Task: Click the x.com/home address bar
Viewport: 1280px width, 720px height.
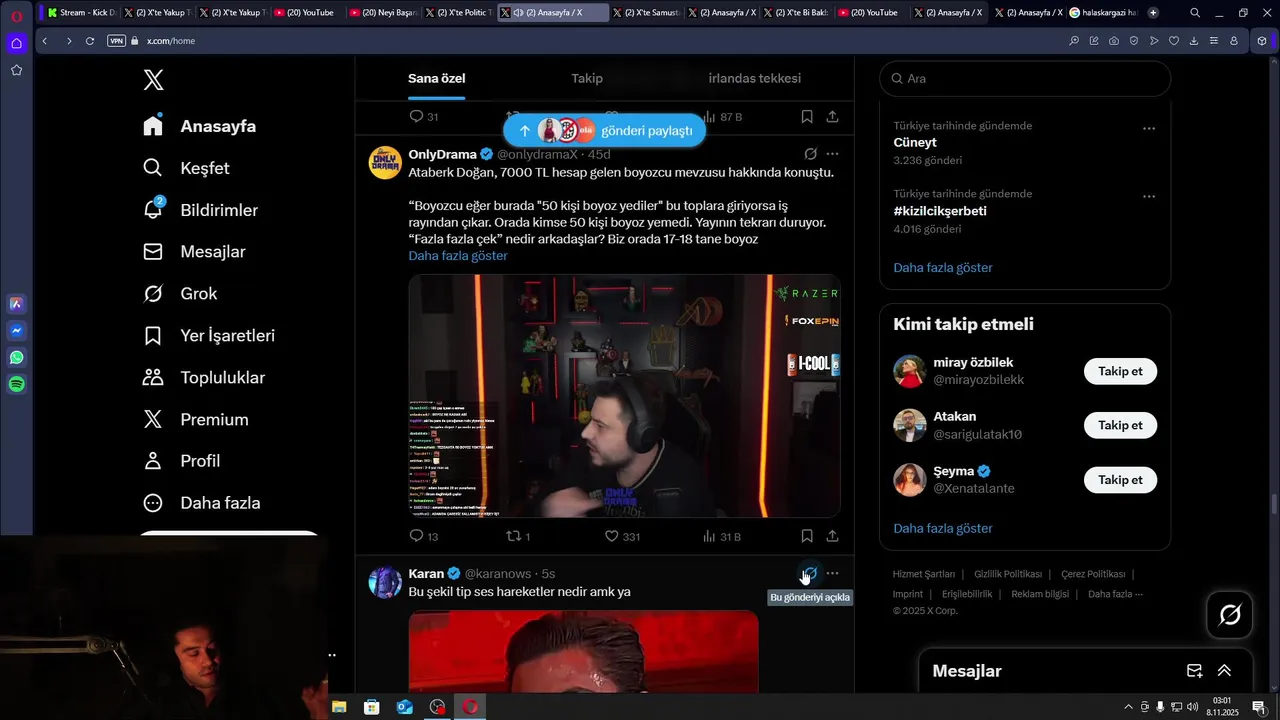Action: point(171,41)
